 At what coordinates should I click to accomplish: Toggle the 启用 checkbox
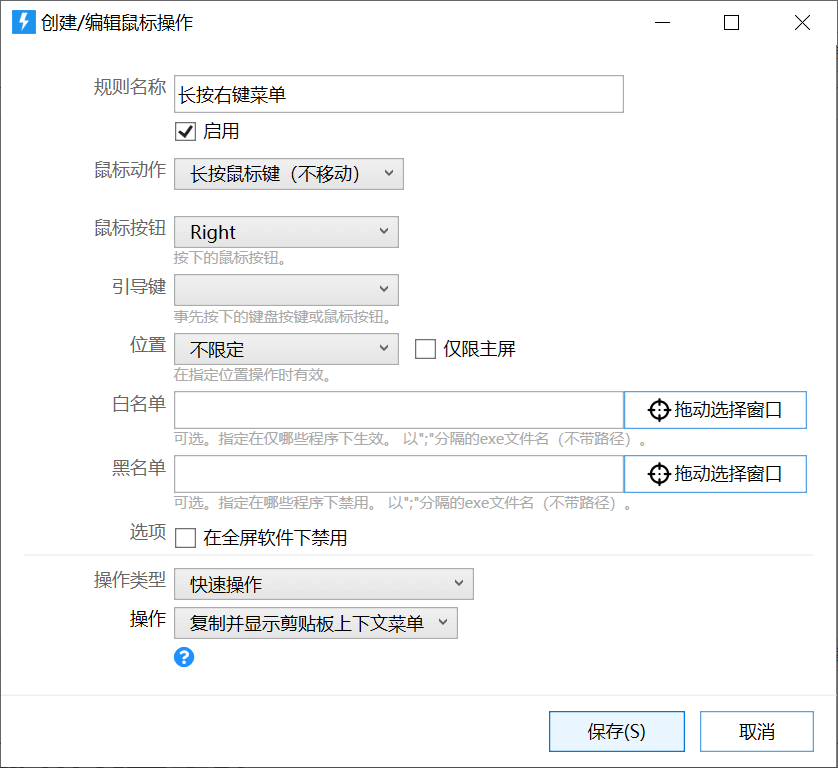point(185,131)
